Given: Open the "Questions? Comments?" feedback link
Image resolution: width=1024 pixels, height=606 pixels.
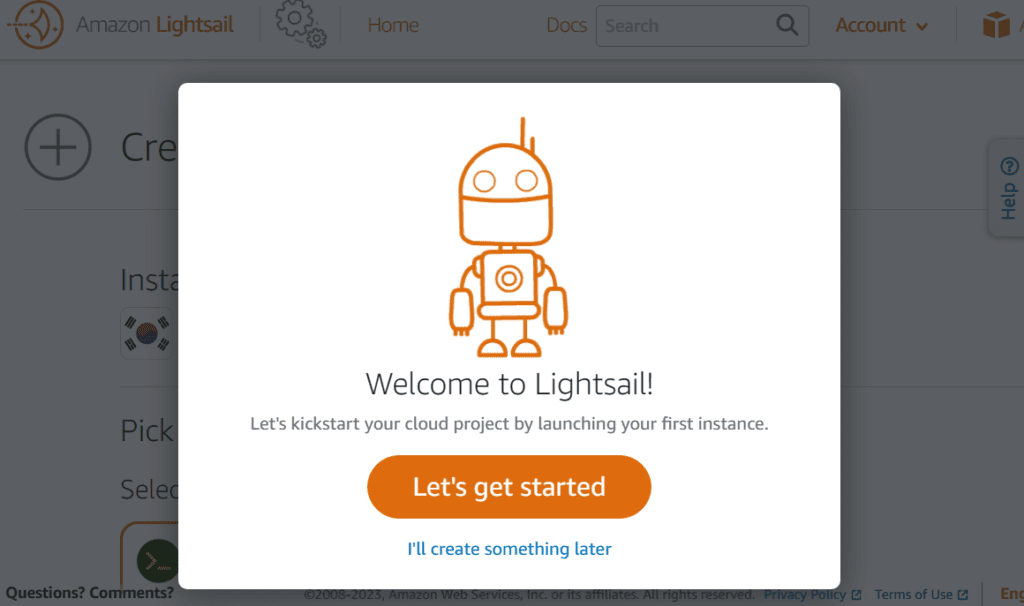Looking at the screenshot, I should 90,593.
